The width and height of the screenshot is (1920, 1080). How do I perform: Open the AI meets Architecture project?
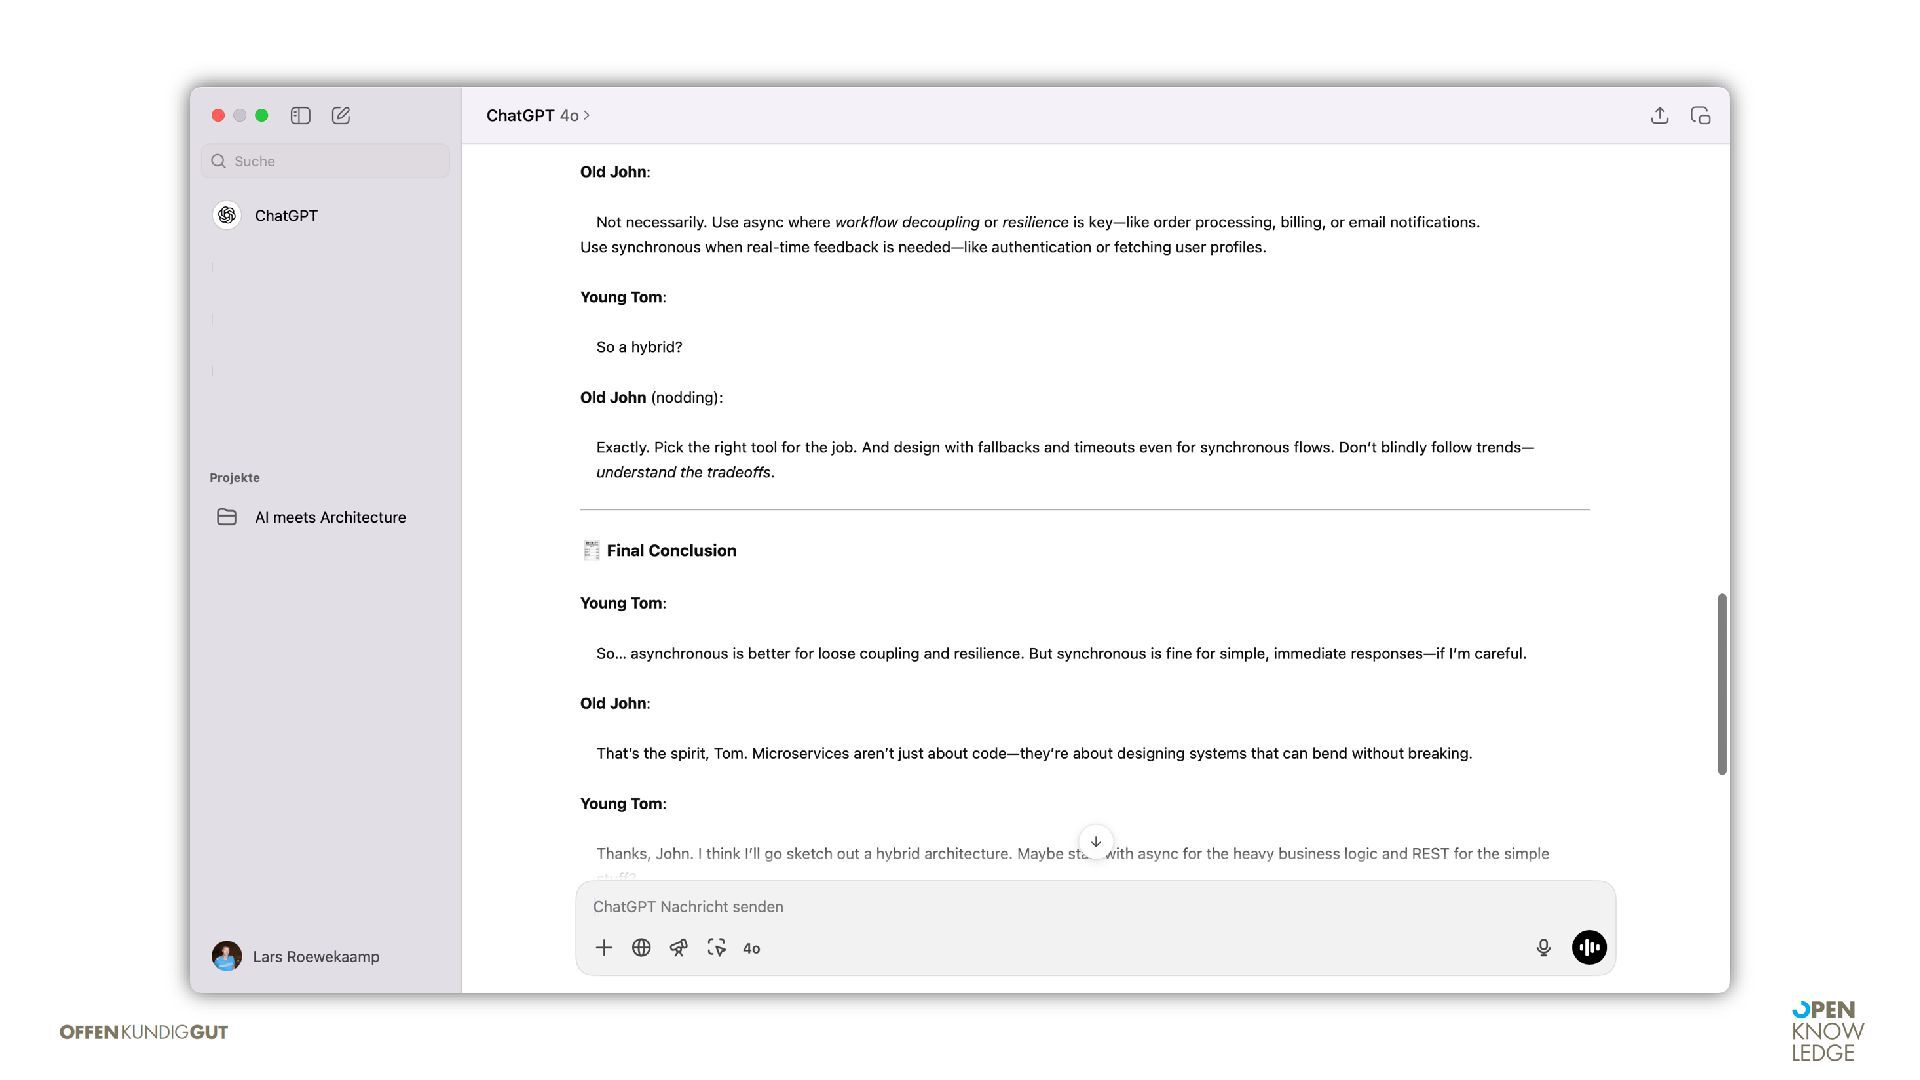tap(329, 517)
